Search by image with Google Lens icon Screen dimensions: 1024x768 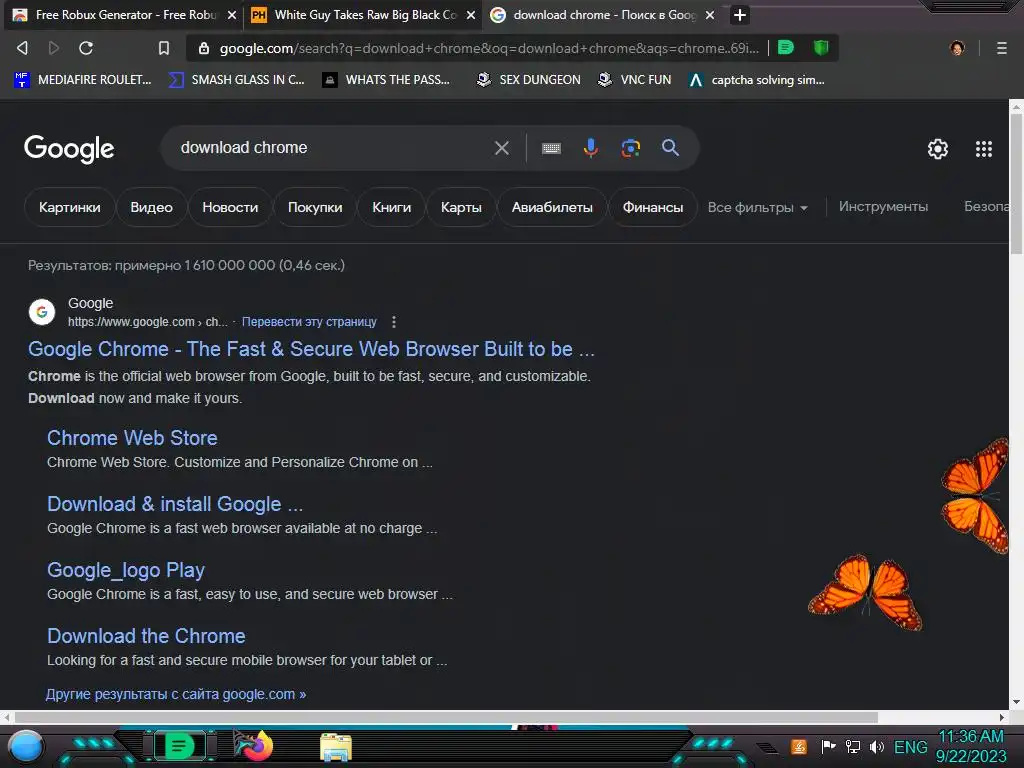point(630,148)
